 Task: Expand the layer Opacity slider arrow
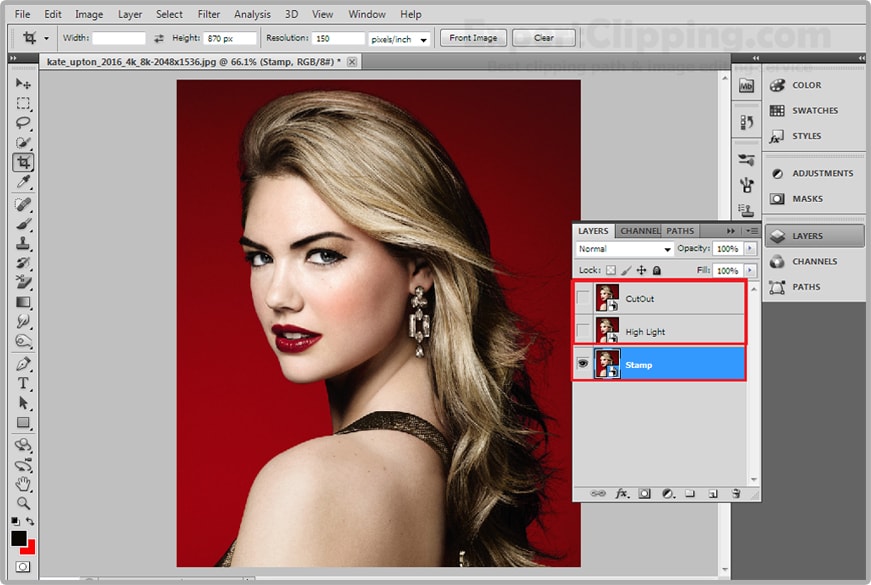[750, 249]
